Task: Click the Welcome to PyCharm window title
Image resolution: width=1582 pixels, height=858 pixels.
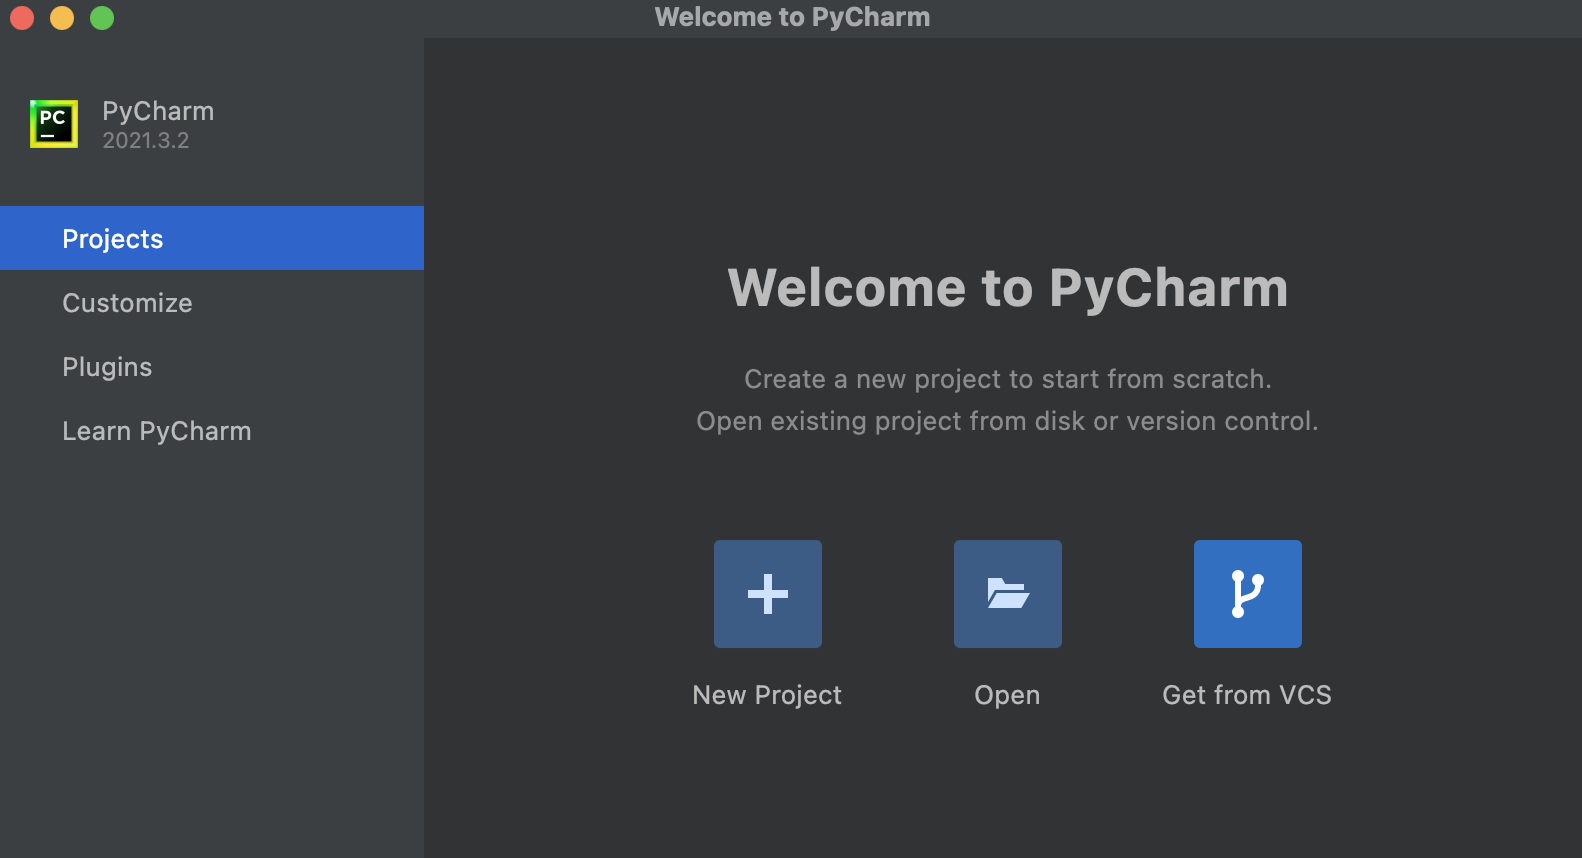Action: (x=792, y=17)
